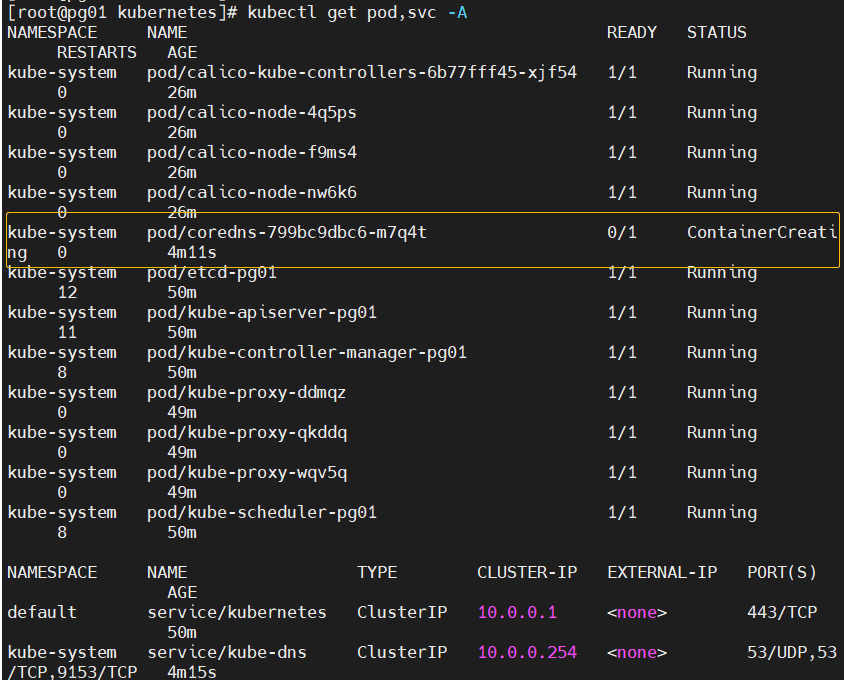Click the STATUS column header
Screen dimensions: 844x680
point(716,33)
